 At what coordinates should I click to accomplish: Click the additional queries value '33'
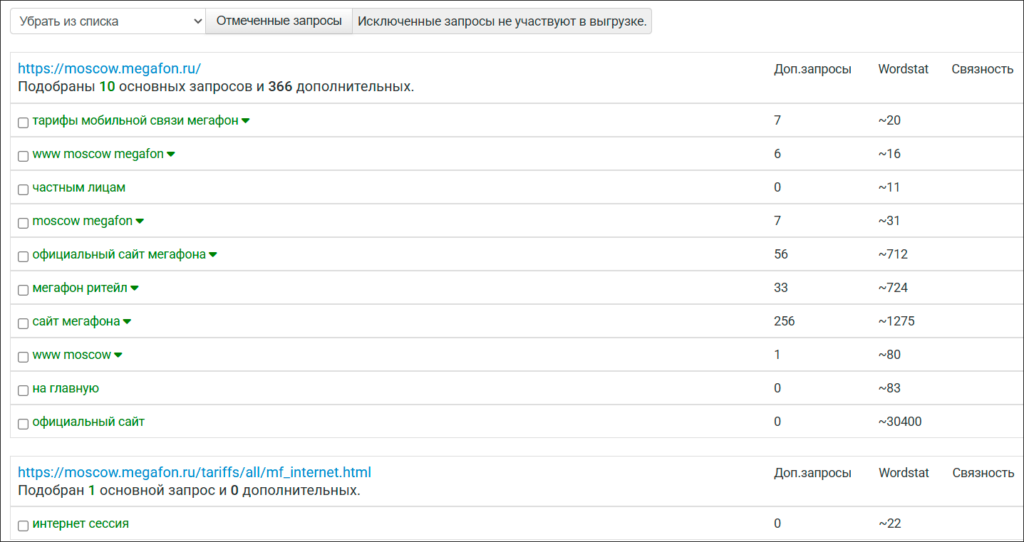(x=781, y=287)
